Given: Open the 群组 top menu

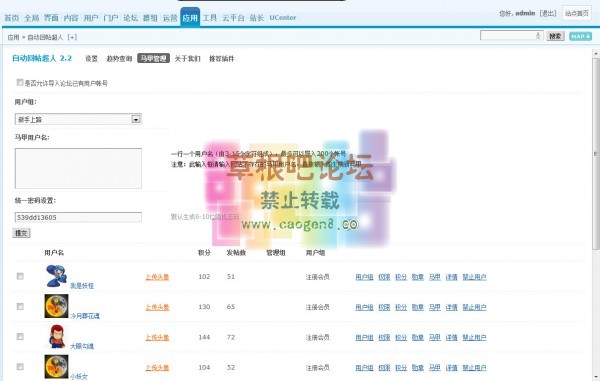Looking at the screenshot, I should 150,18.
